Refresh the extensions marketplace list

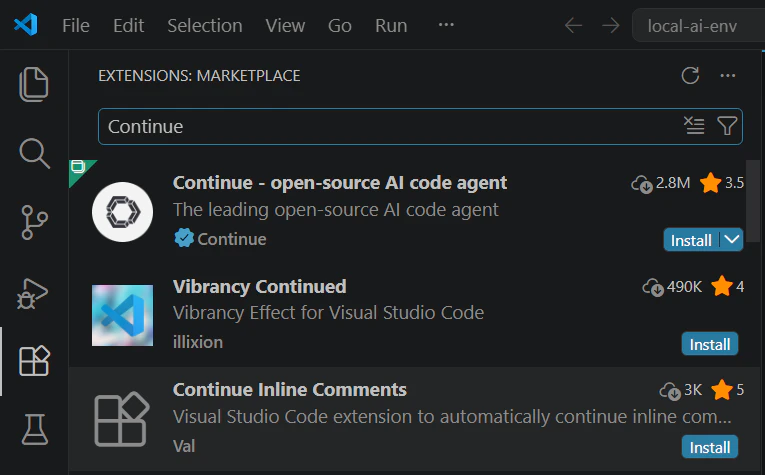690,76
